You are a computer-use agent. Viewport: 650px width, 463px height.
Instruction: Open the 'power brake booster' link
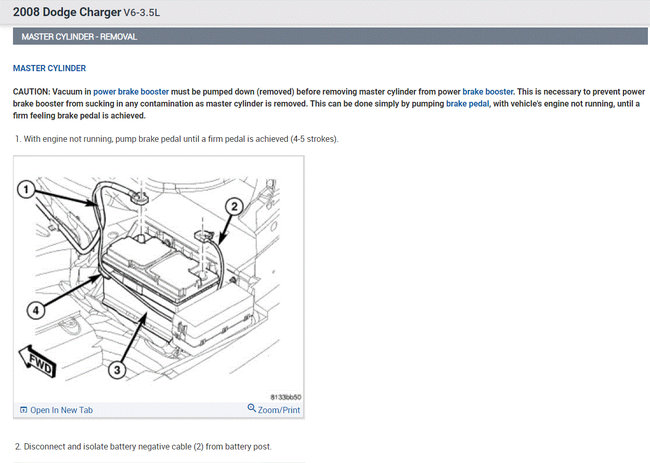coord(131,92)
